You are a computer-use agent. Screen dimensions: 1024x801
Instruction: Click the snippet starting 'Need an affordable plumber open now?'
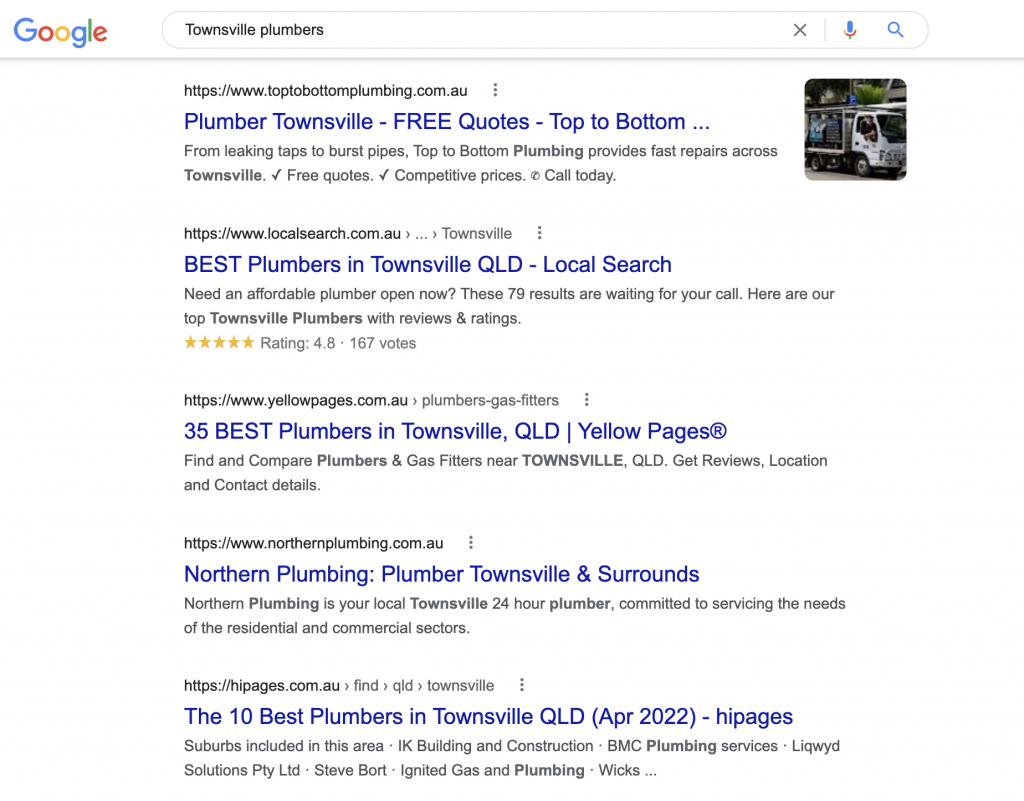(x=509, y=306)
